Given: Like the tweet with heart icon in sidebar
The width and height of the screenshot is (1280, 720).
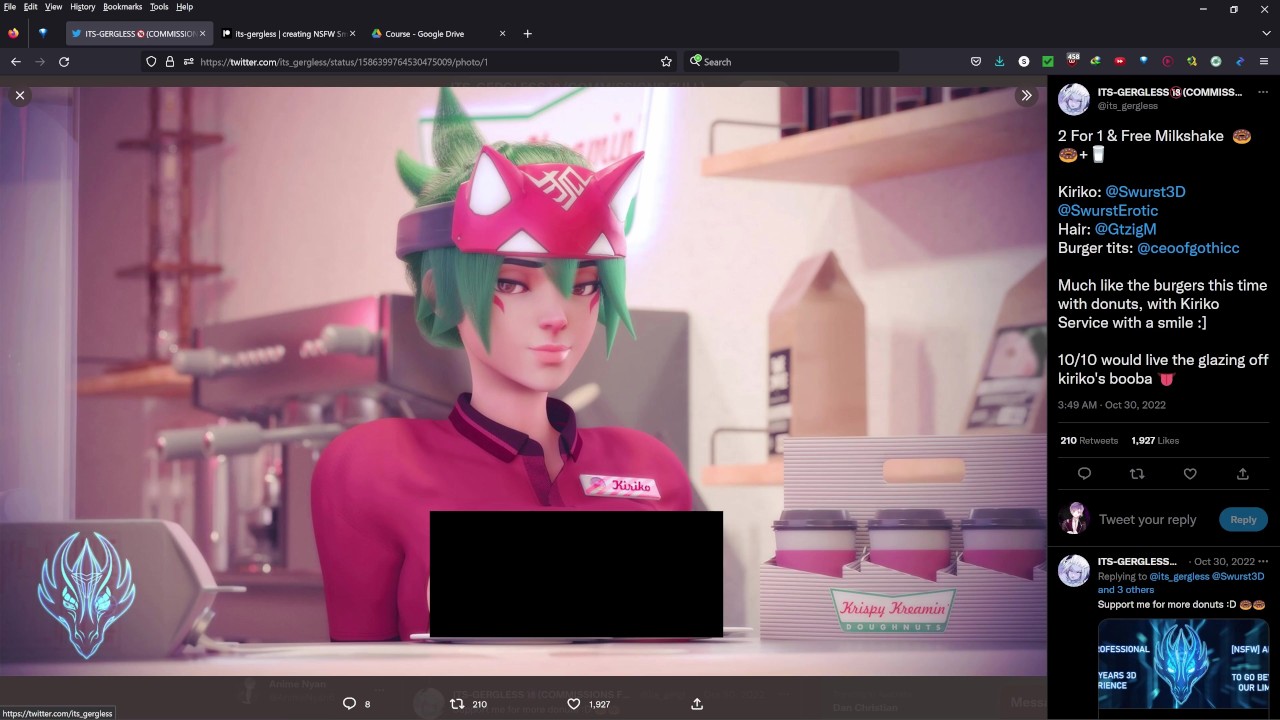Looking at the screenshot, I should tap(1190, 474).
